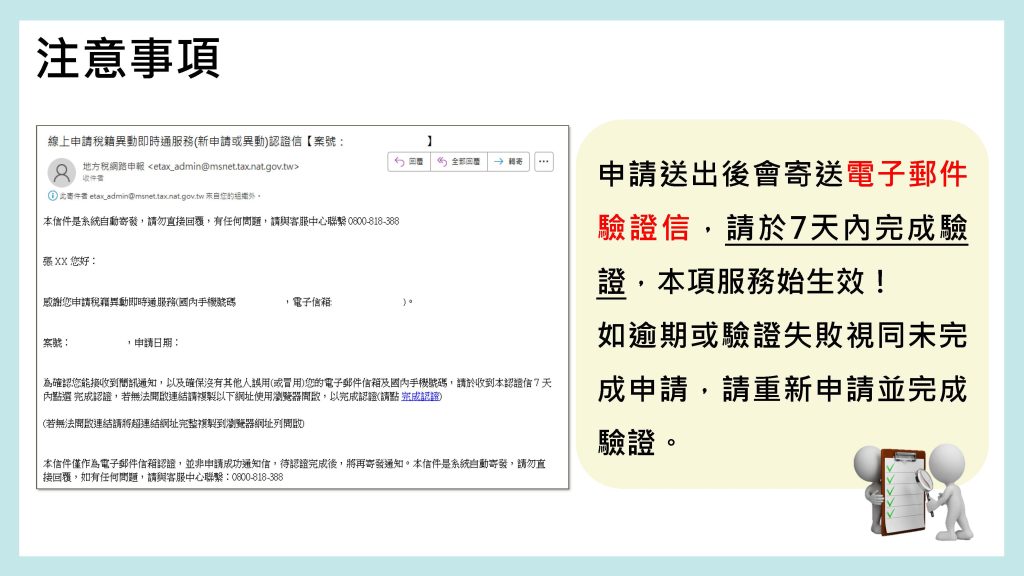Screen dimensions: 1024x576
Task: Click the Reply All (全部回覆) icon
Action: pyautogui.click(x=441, y=162)
